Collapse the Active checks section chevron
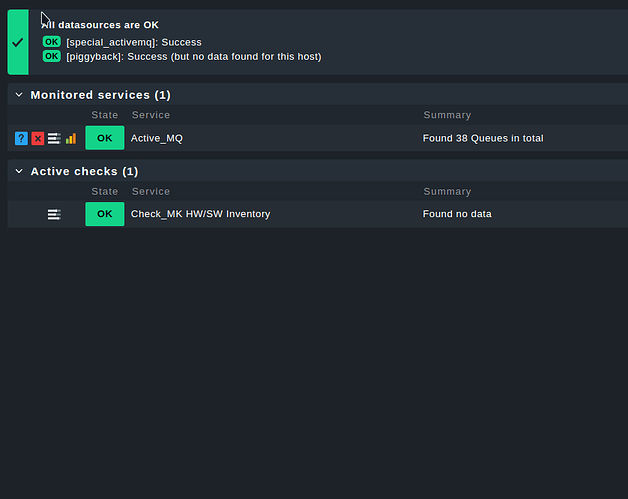 [18, 171]
